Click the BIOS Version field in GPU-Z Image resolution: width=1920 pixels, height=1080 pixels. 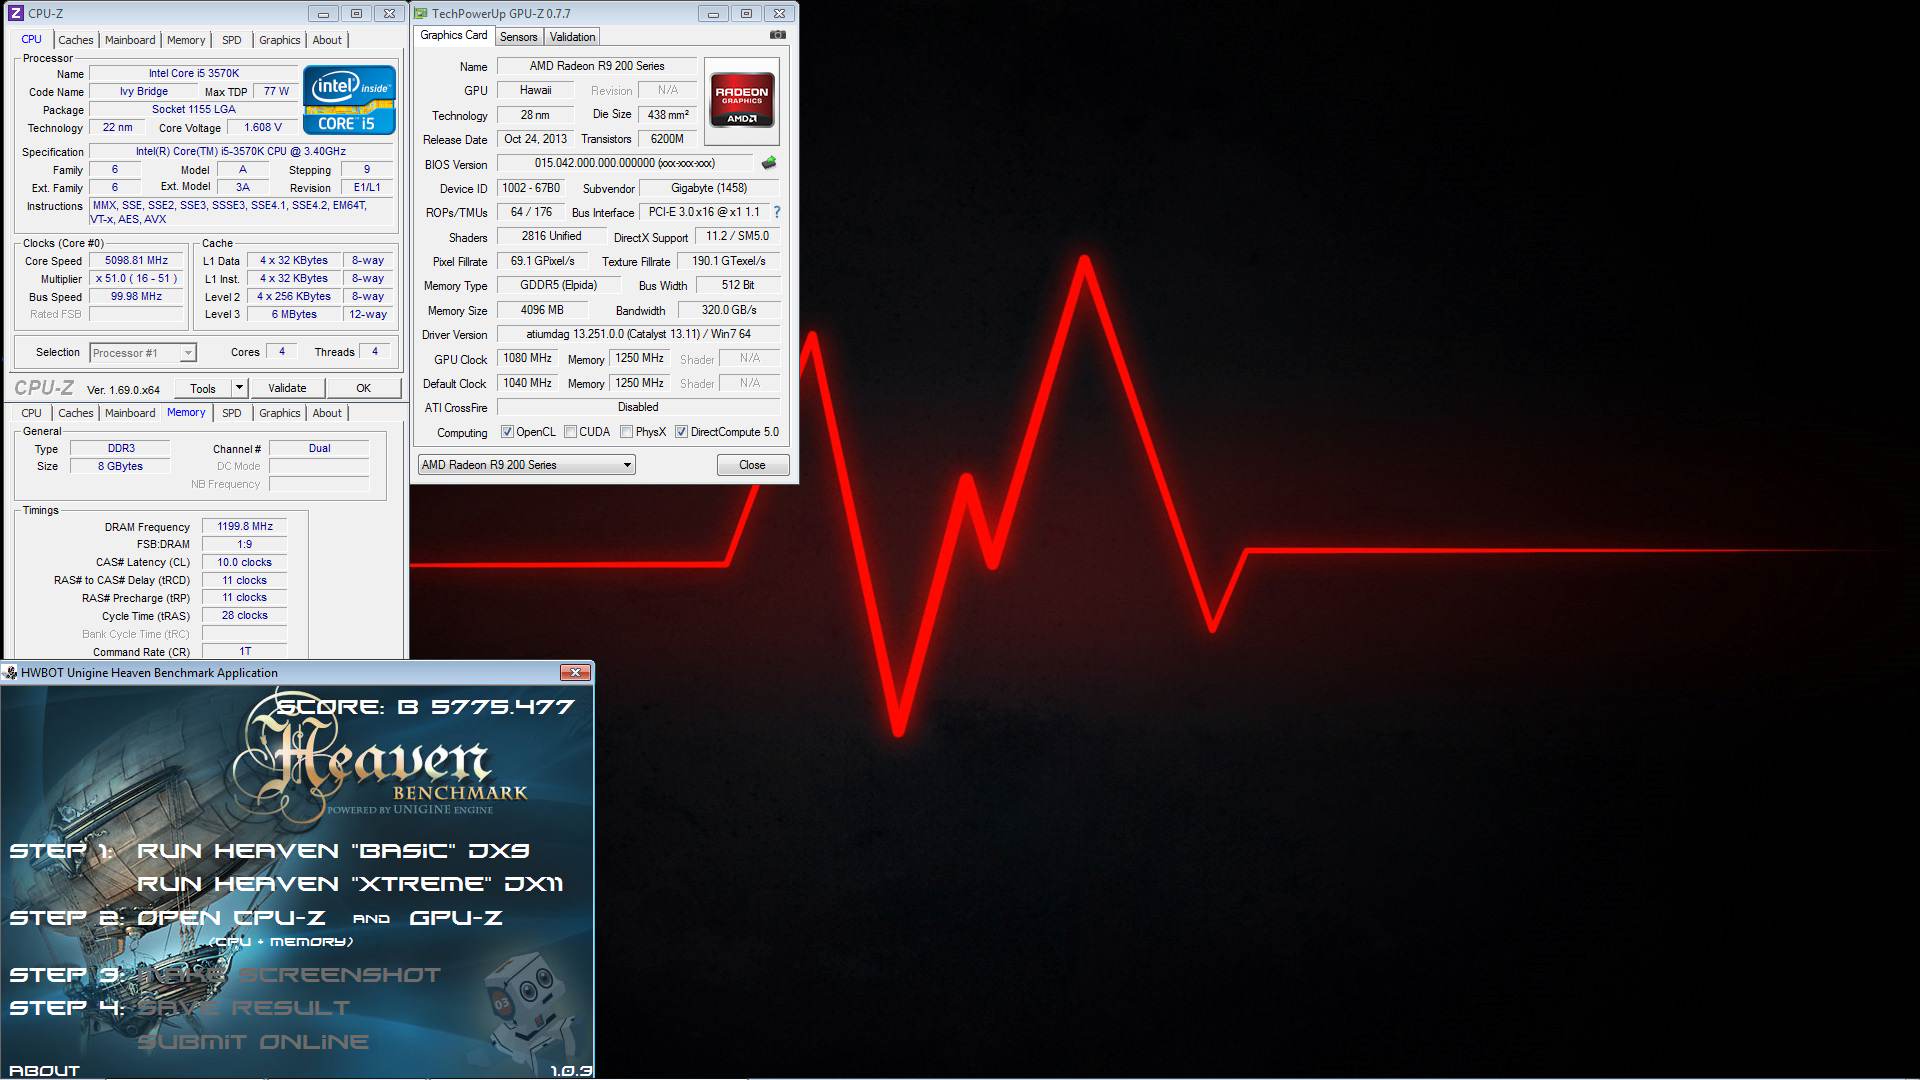(624, 163)
